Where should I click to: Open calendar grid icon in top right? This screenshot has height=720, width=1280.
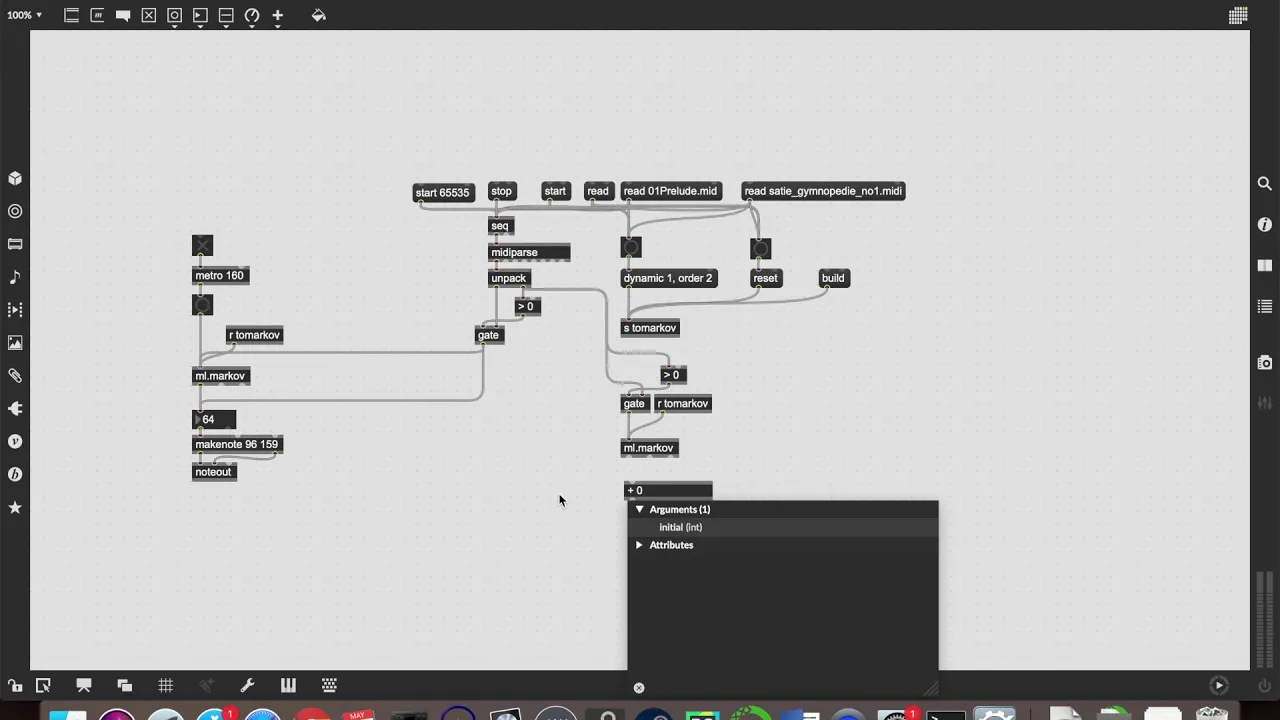(1238, 15)
